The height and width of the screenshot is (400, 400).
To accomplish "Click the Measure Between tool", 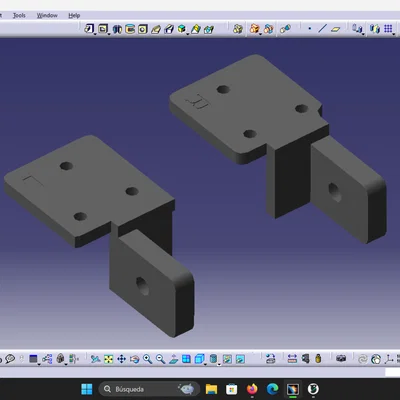I will point(292,359).
